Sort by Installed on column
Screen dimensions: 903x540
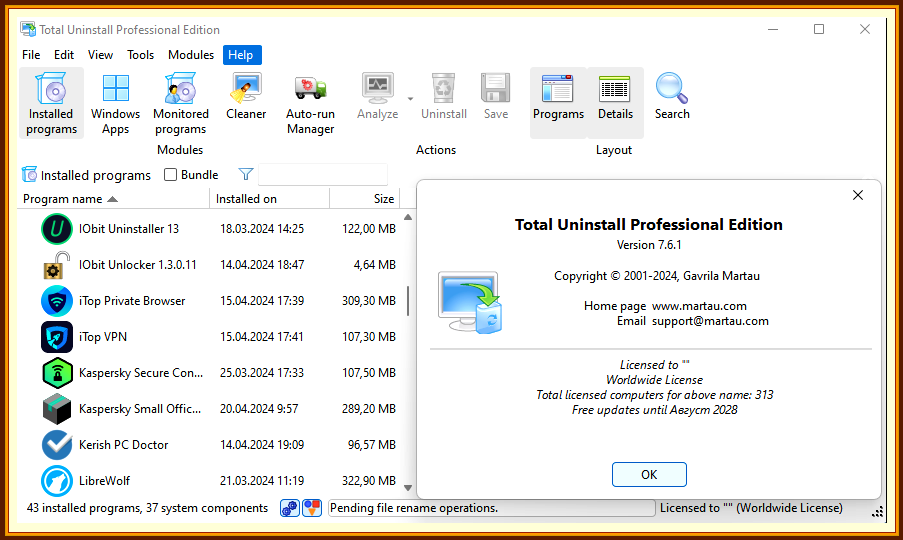(x=270, y=199)
